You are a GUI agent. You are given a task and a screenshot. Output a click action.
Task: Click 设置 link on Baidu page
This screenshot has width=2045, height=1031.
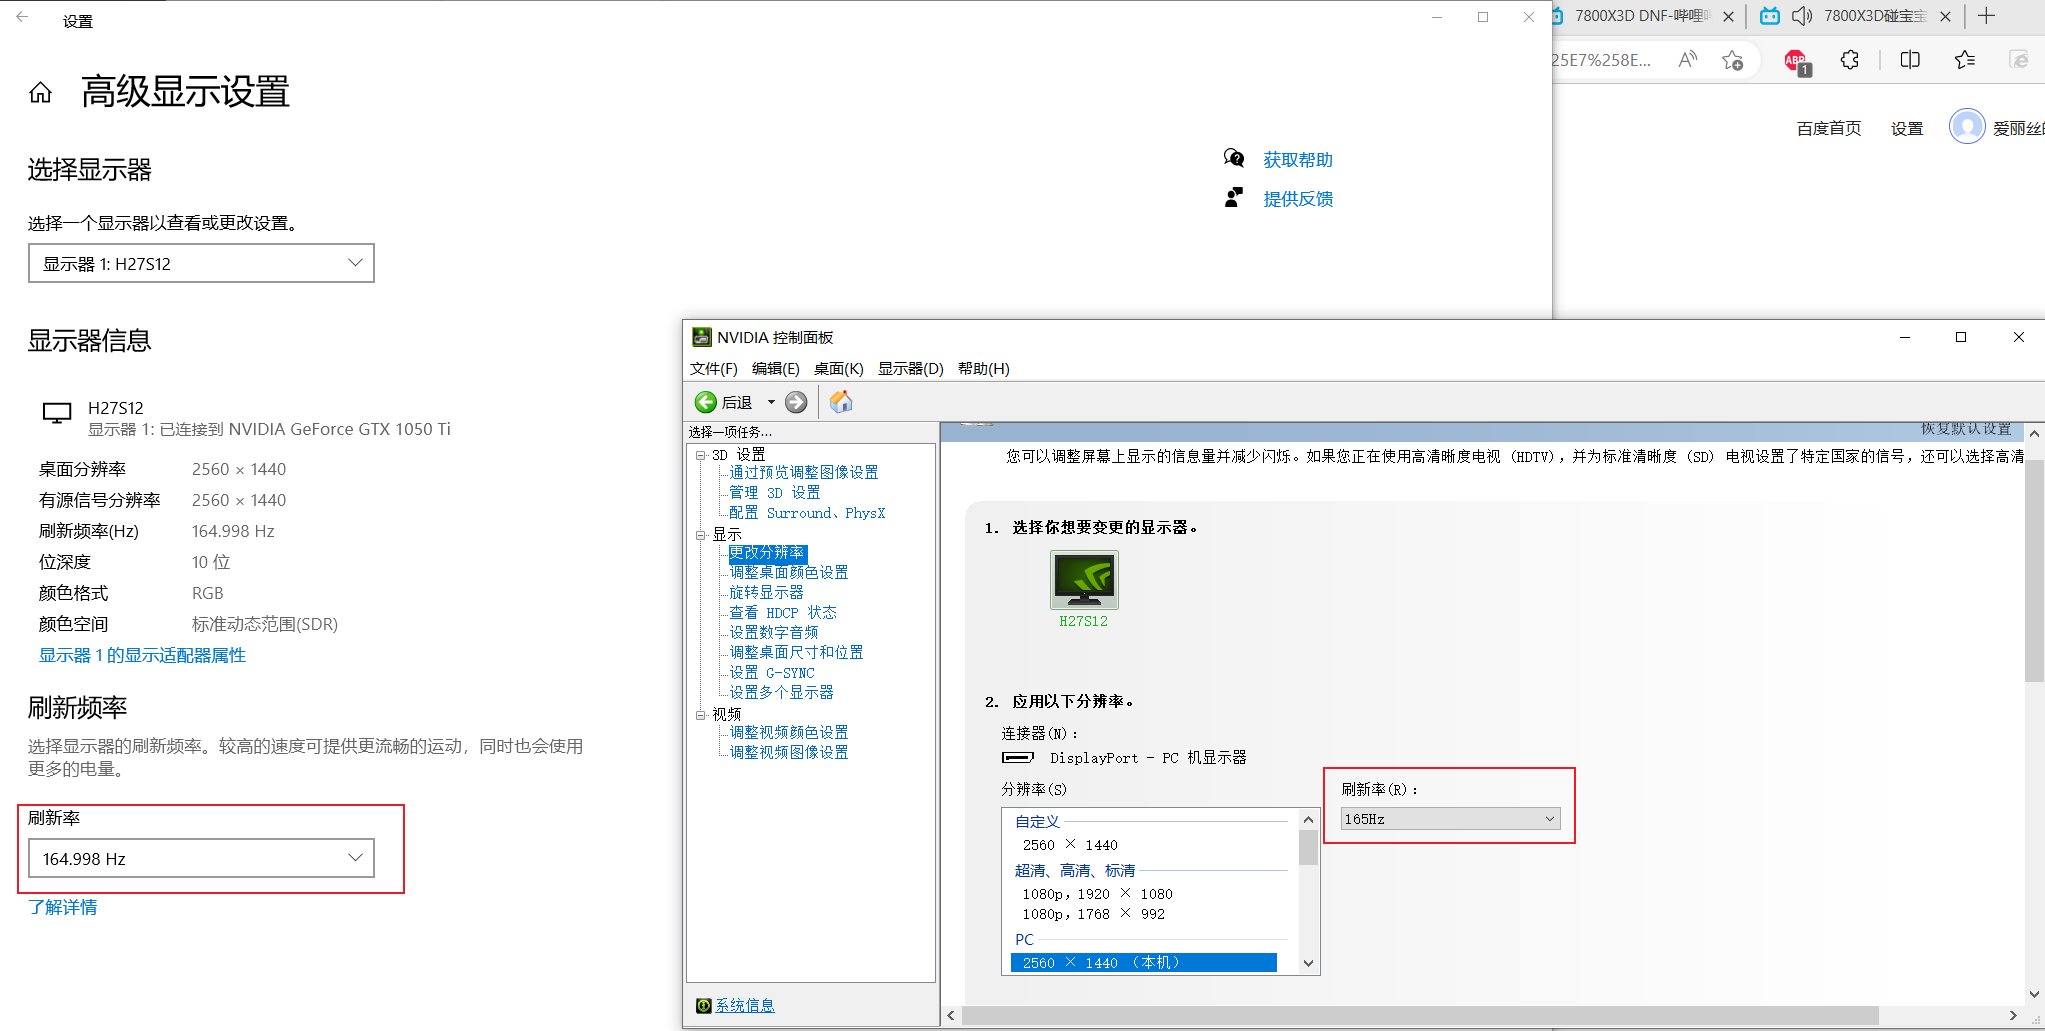click(x=1907, y=128)
